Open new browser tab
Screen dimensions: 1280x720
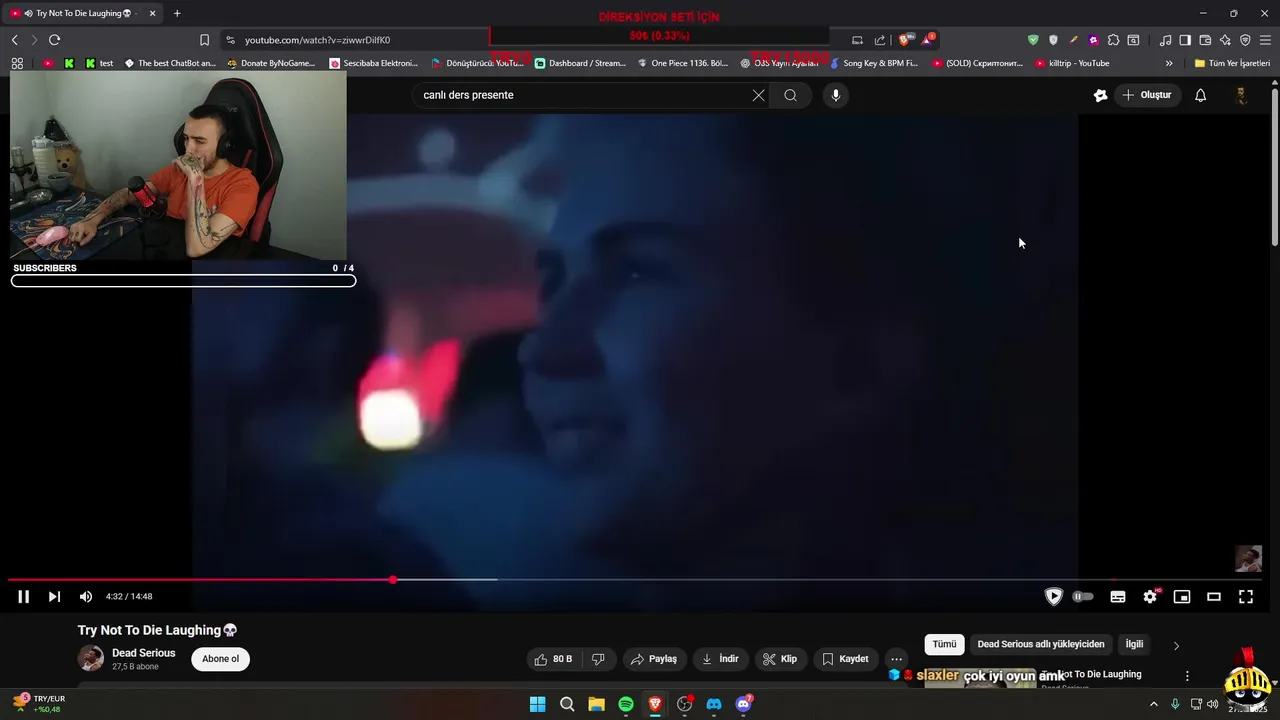click(x=177, y=13)
